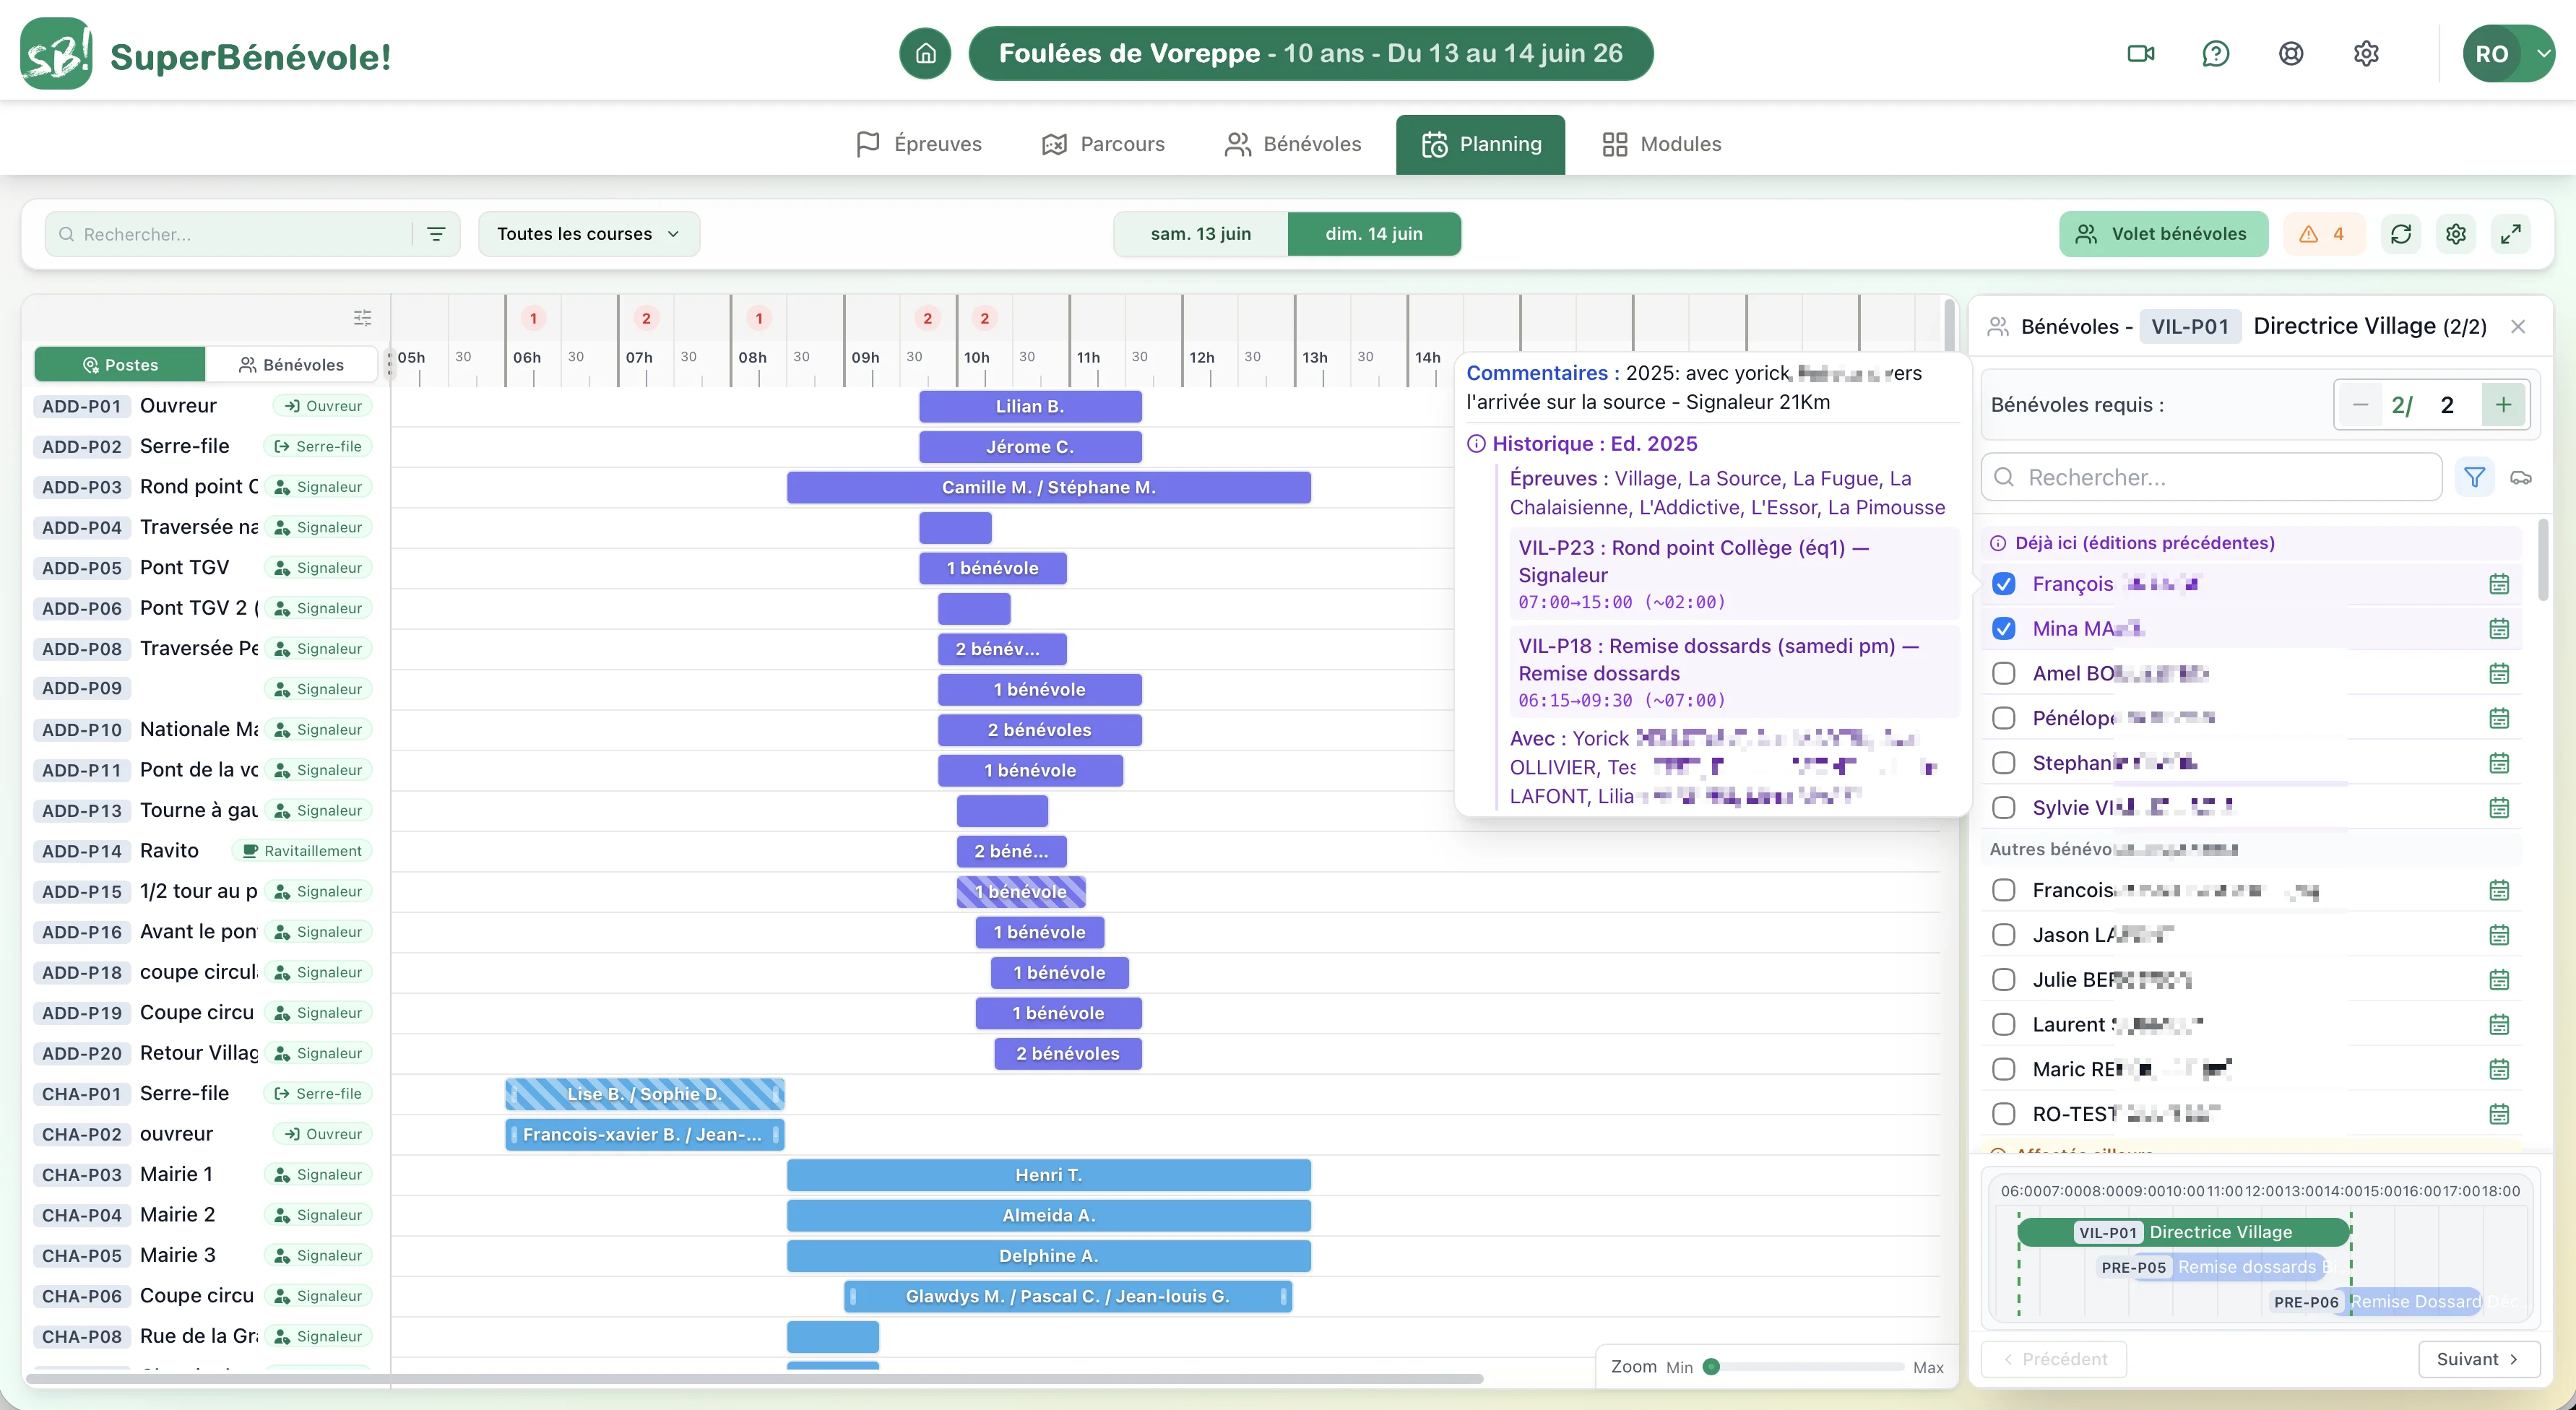
Task: Click VIL-P01 Directrice Village mini-timeline bar
Action: pyautogui.click(x=2183, y=1232)
